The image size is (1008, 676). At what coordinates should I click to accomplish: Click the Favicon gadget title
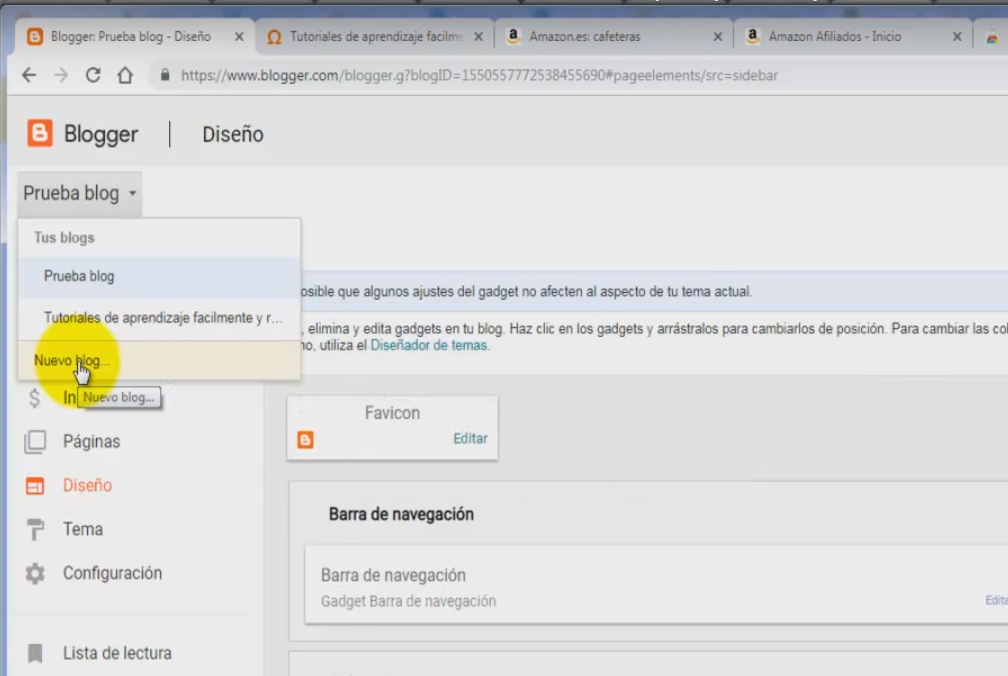pos(392,413)
